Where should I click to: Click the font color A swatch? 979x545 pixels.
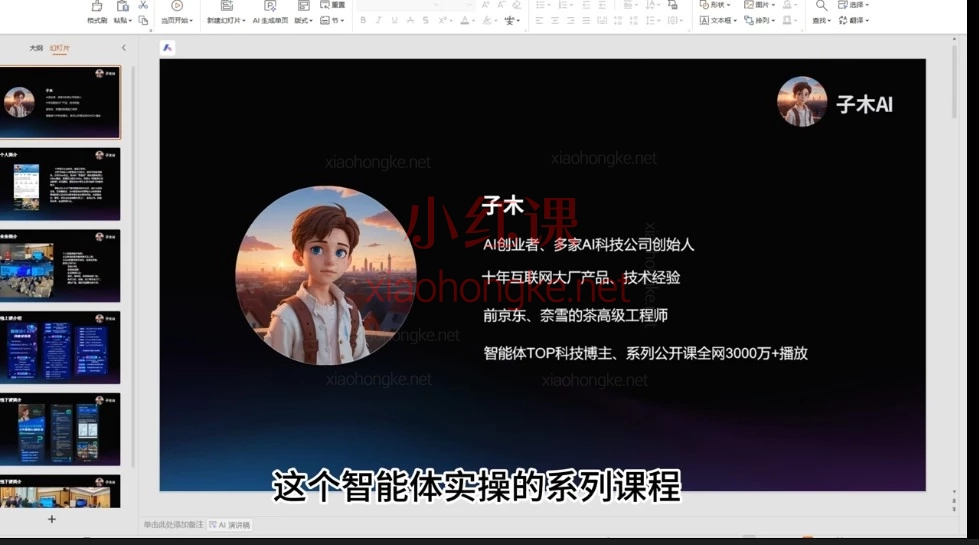pyautogui.click(x=465, y=21)
